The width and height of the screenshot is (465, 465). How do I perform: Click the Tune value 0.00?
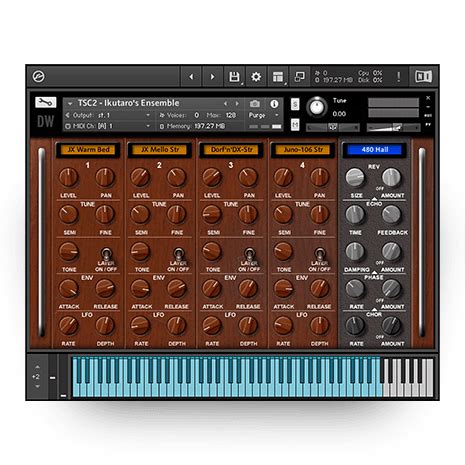pos(339,114)
